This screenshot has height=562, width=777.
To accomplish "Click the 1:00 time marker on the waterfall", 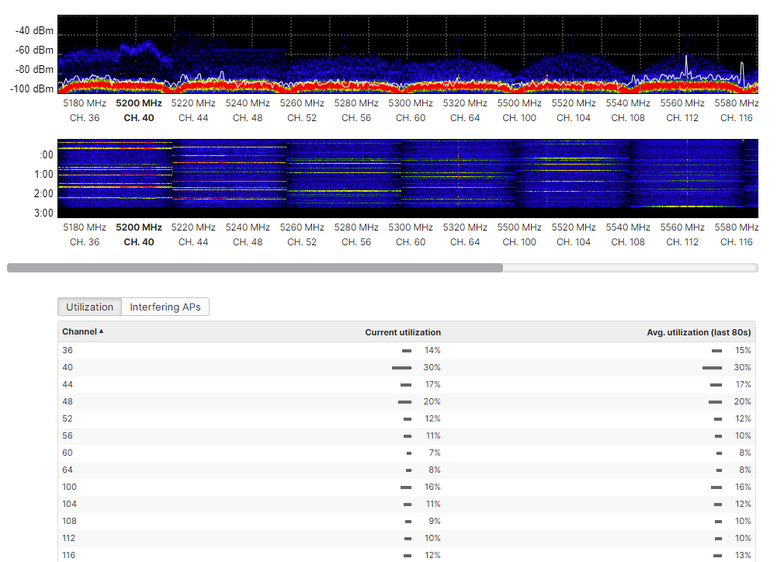I will 43,175.
